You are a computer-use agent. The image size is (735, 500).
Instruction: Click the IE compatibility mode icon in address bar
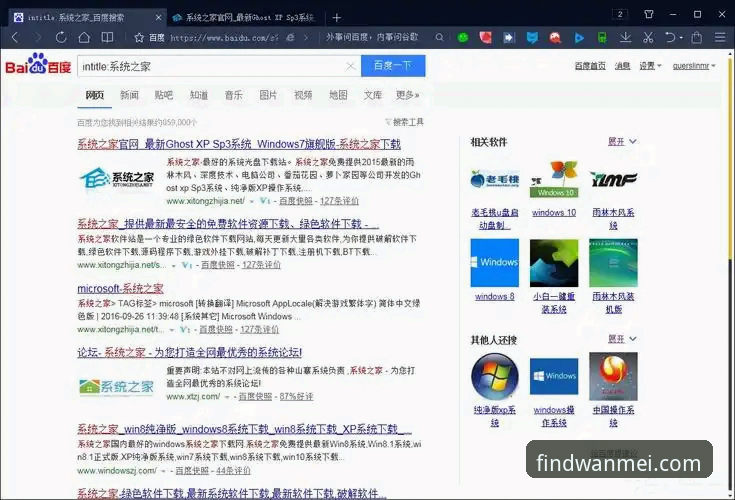(x=291, y=37)
